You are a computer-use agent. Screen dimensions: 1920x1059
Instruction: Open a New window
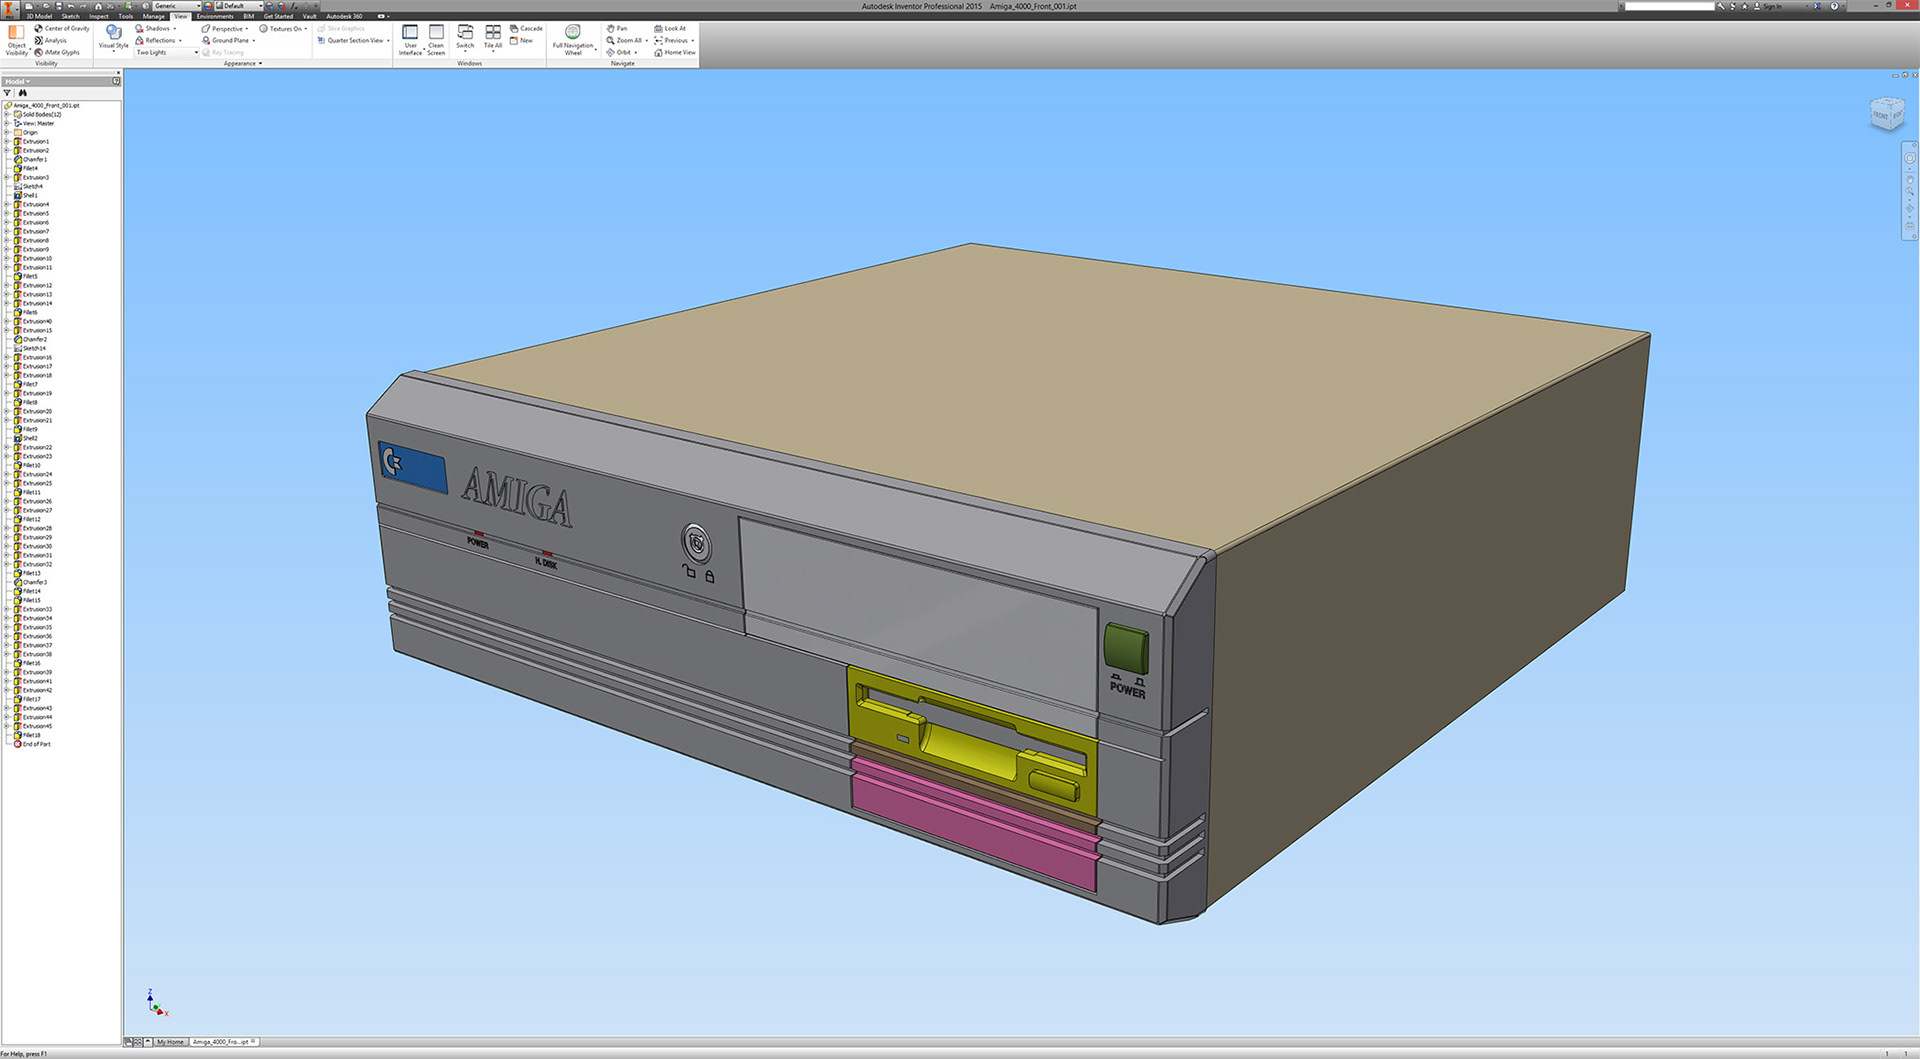(x=521, y=40)
